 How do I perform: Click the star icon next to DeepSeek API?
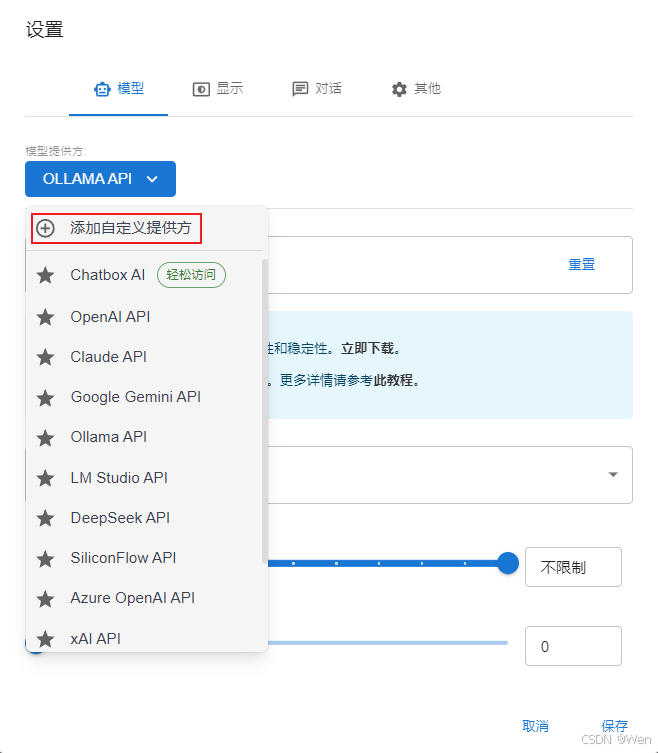coord(46,518)
